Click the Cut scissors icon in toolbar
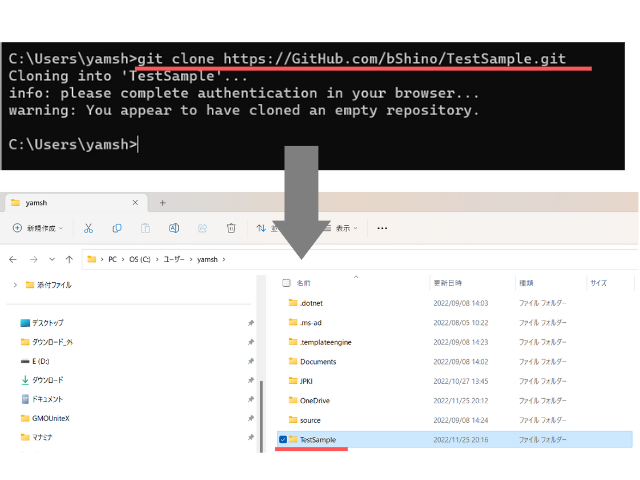This screenshot has height=480, width=640. [x=88, y=228]
